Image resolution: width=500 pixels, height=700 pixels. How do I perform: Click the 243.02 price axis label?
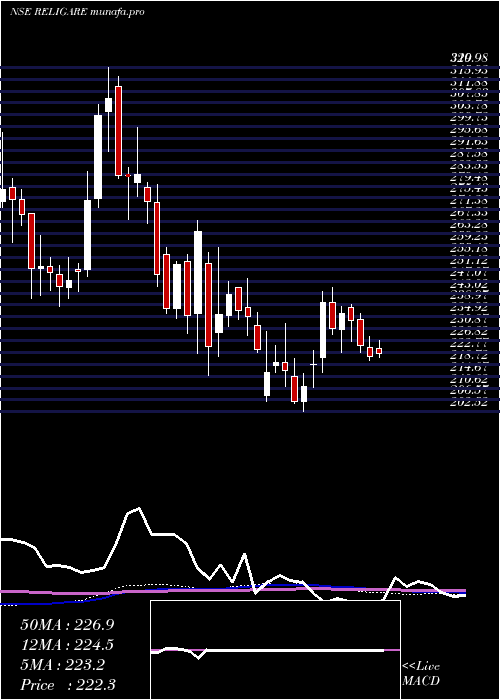point(468,287)
